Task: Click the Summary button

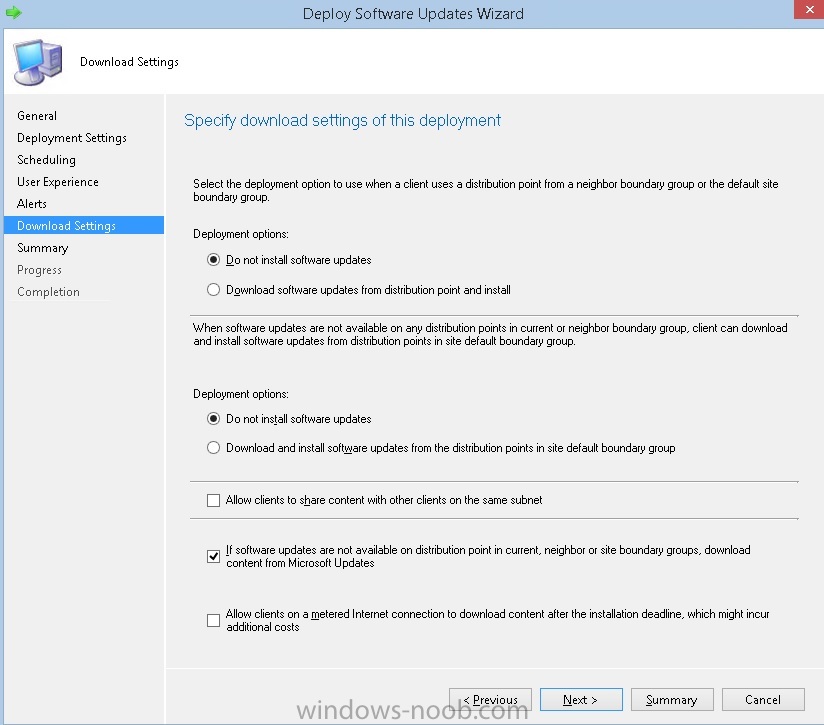Action: click(672, 700)
